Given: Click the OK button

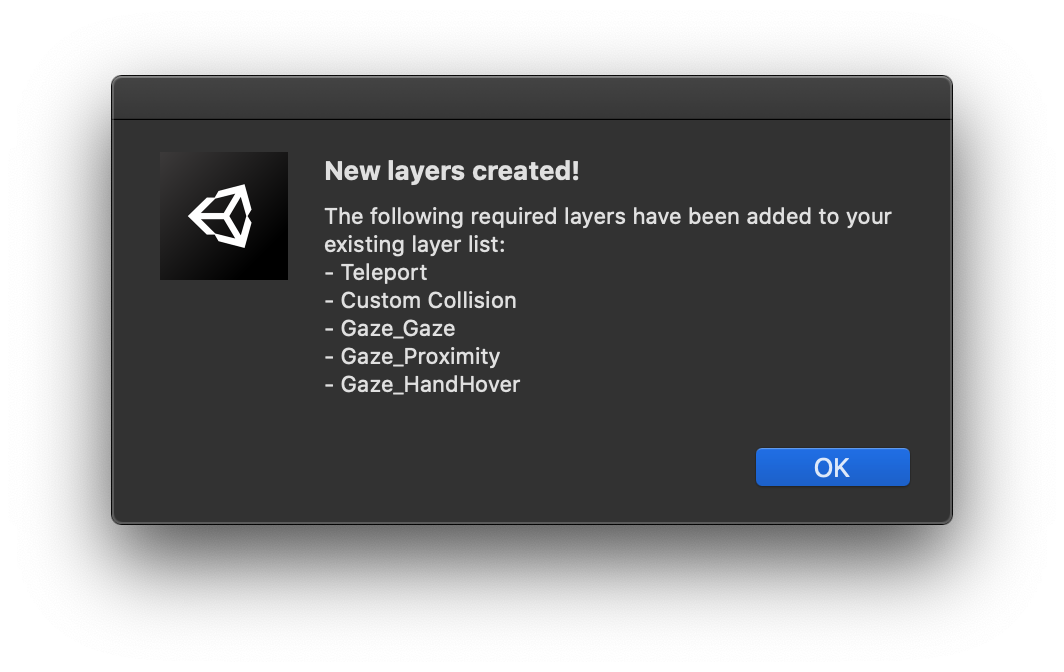Looking at the screenshot, I should tap(832, 467).
